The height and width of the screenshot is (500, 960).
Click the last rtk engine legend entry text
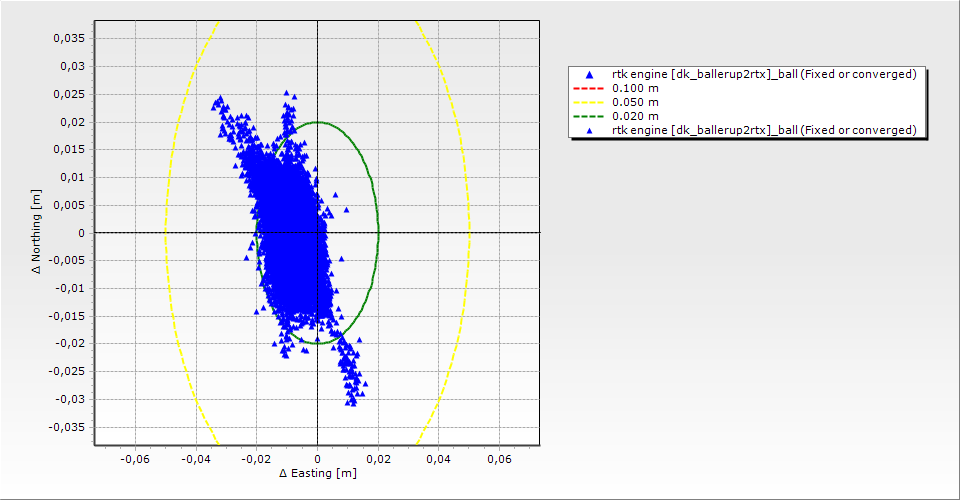(x=764, y=130)
